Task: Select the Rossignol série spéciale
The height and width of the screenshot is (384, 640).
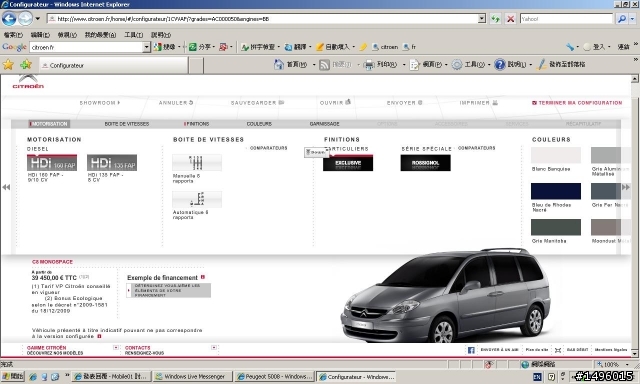Action: 425,162
